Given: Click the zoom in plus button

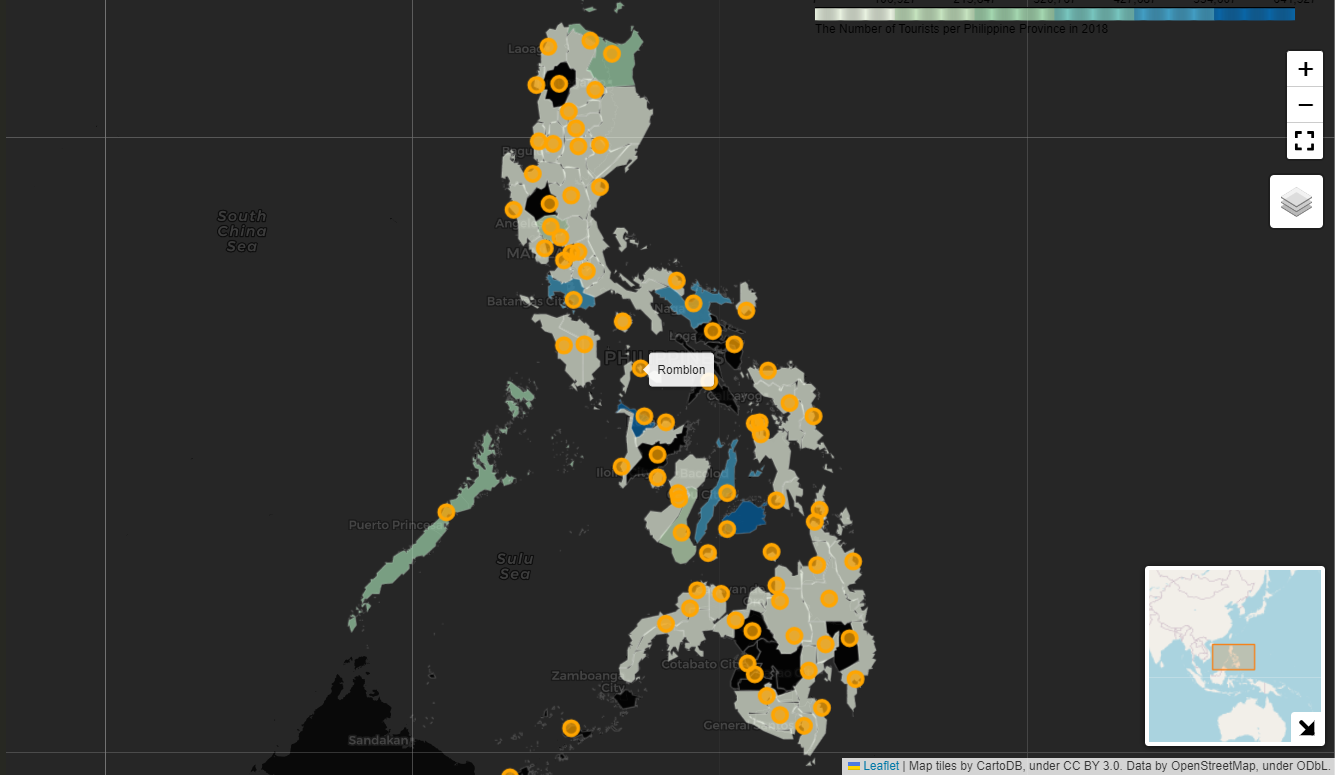Looking at the screenshot, I should 1304,69.
